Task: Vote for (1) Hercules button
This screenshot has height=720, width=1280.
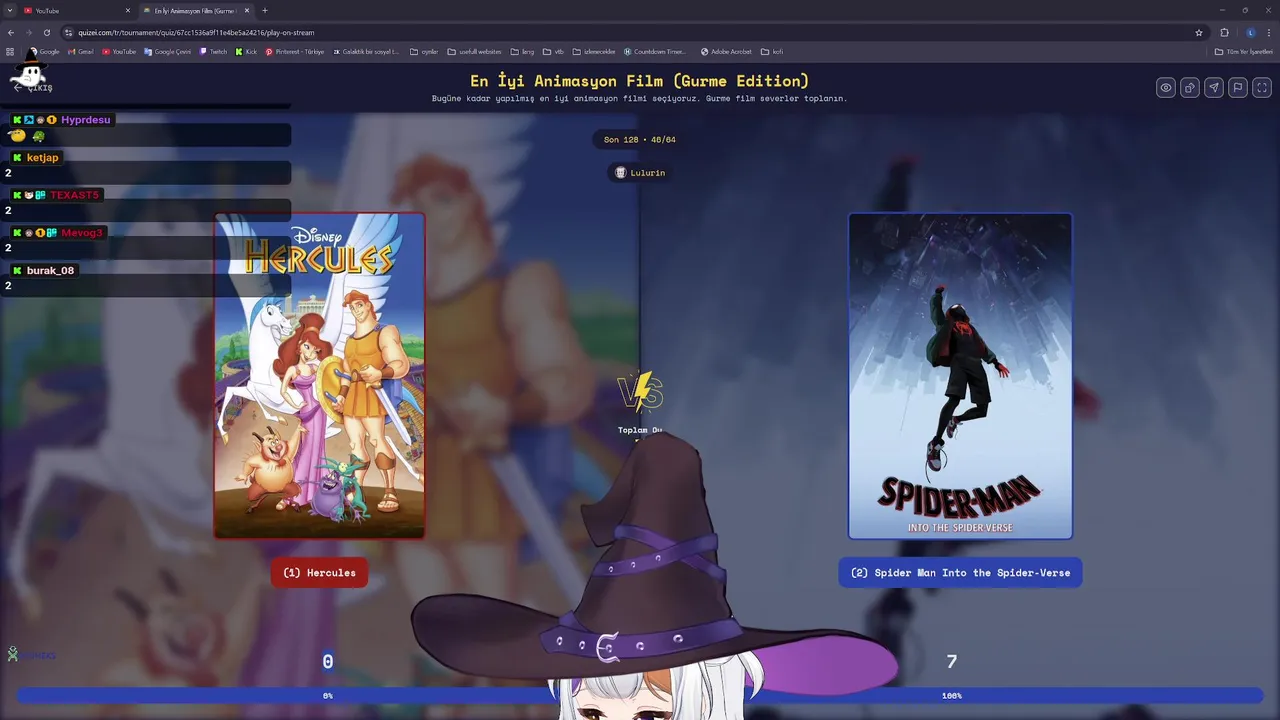Action: (319, 573)
